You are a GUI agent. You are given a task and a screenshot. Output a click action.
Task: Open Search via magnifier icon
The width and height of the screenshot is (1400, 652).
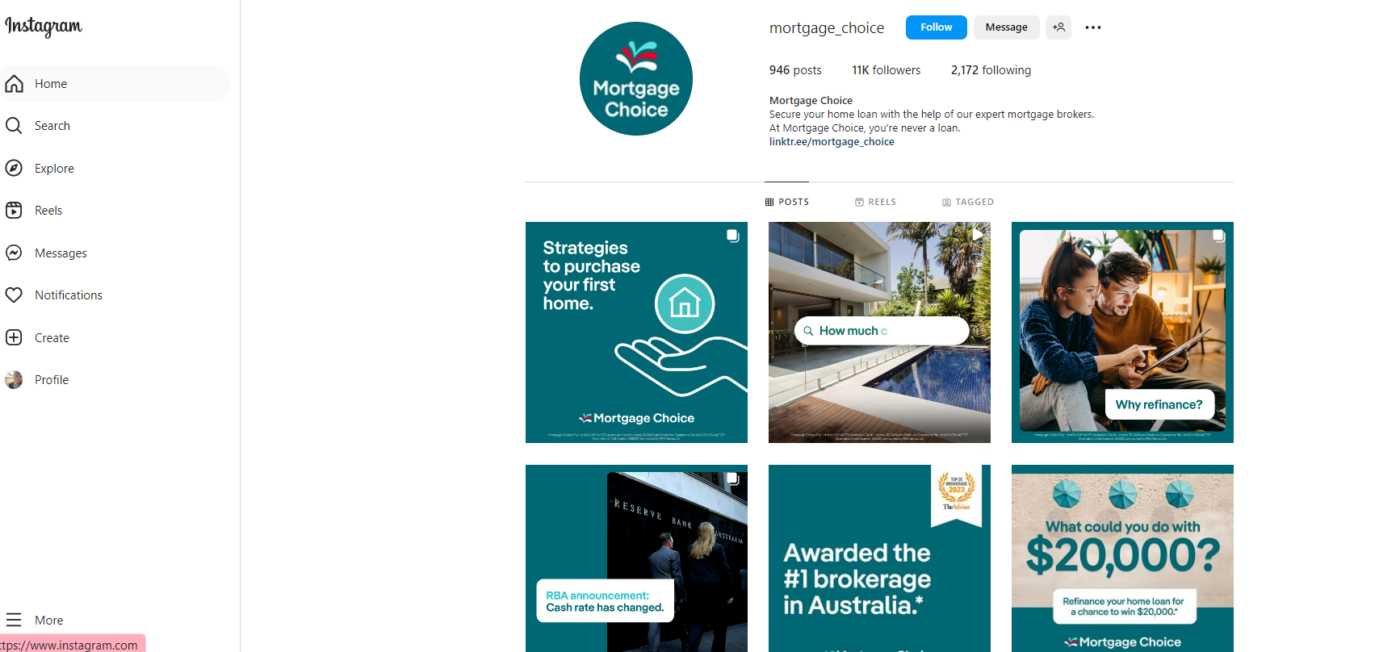tap(14, 126)
